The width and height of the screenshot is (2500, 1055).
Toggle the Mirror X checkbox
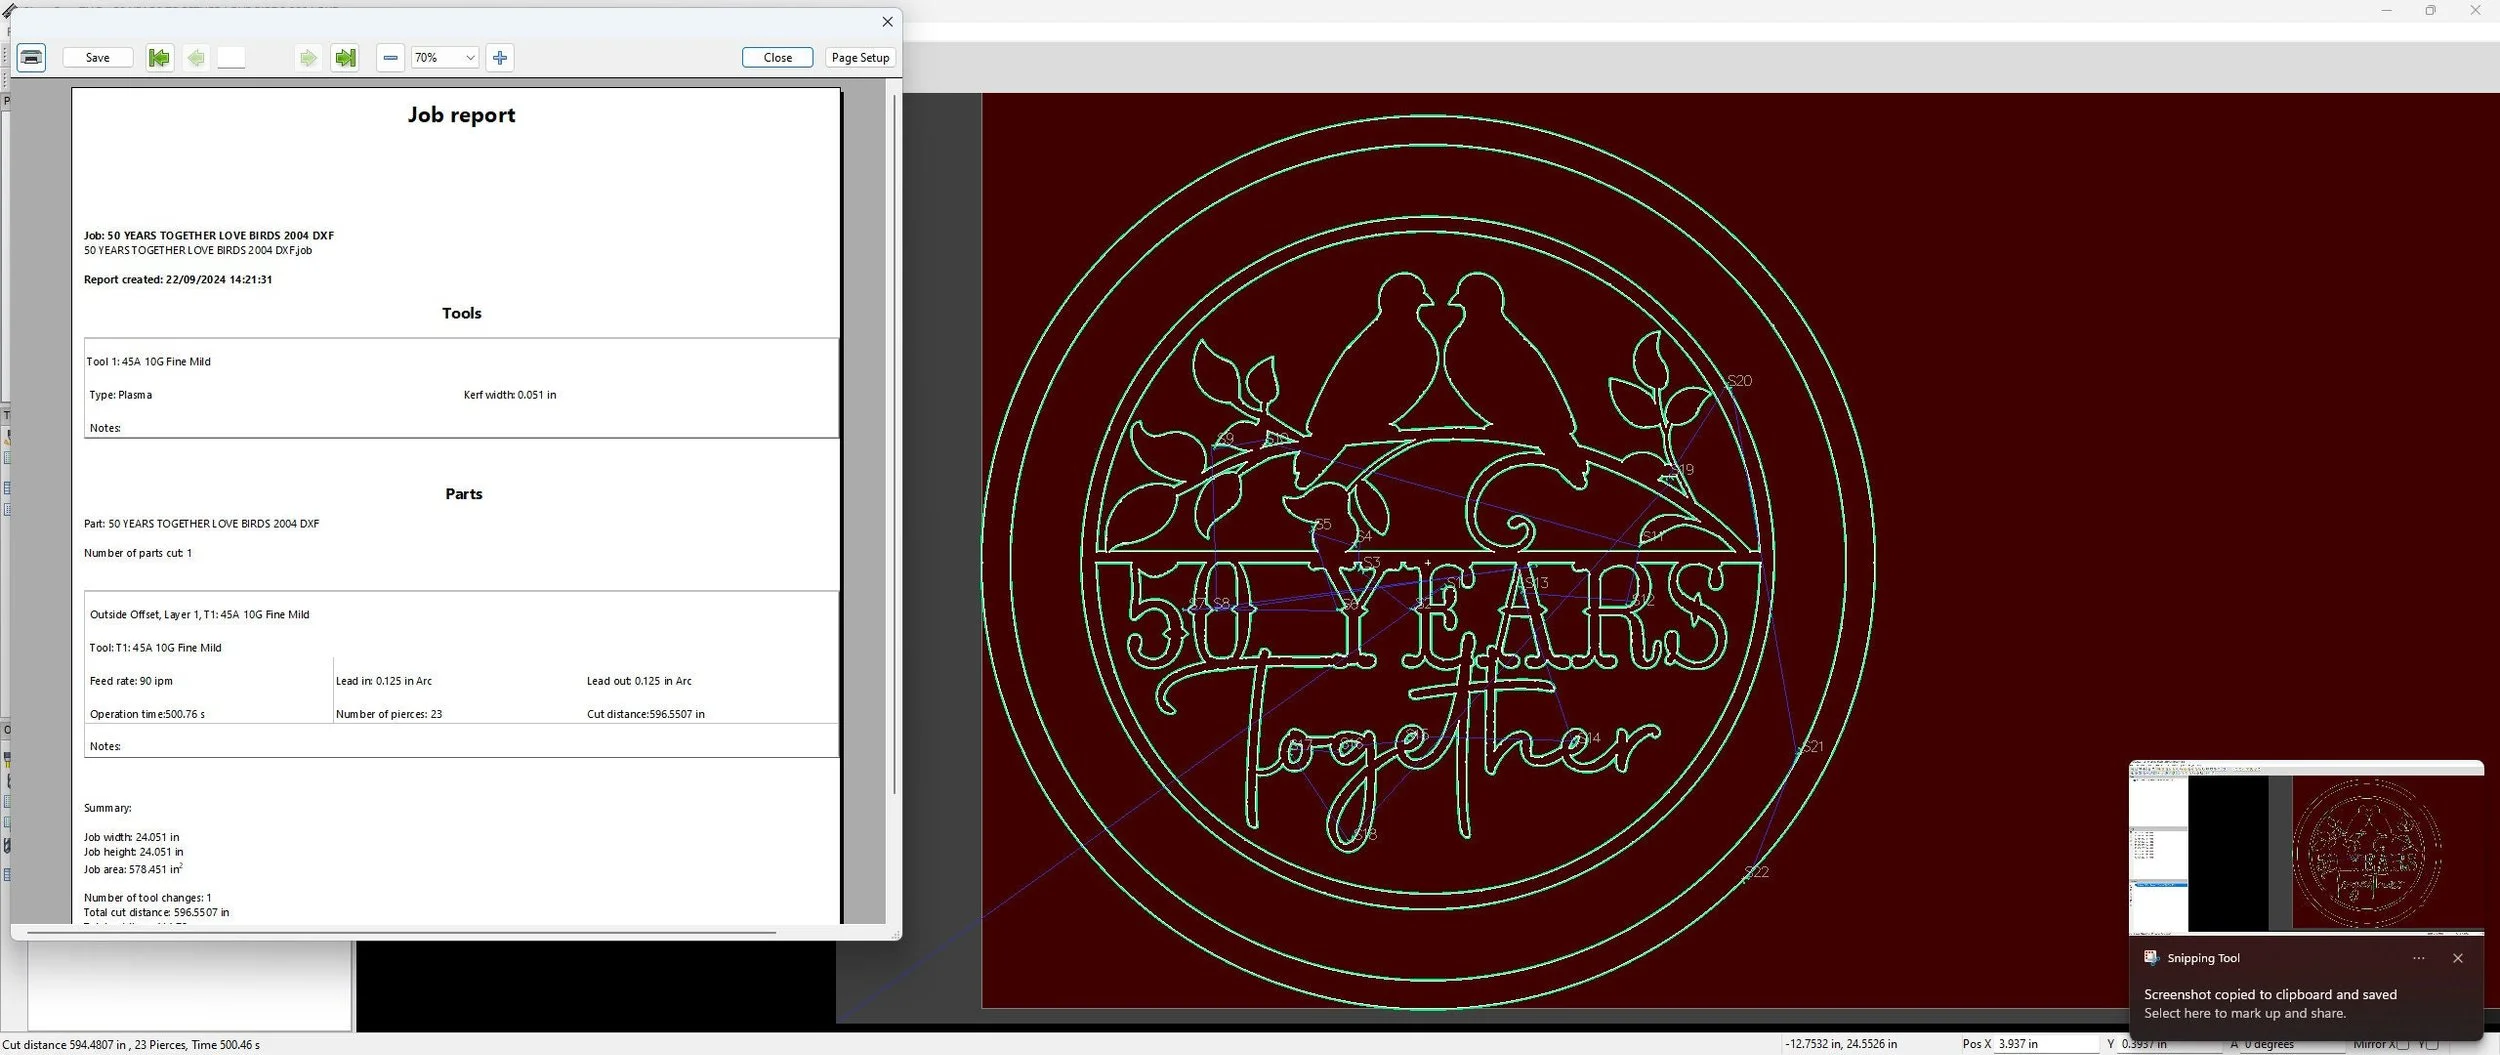pyautogui.click(x=2402, y=1044)
